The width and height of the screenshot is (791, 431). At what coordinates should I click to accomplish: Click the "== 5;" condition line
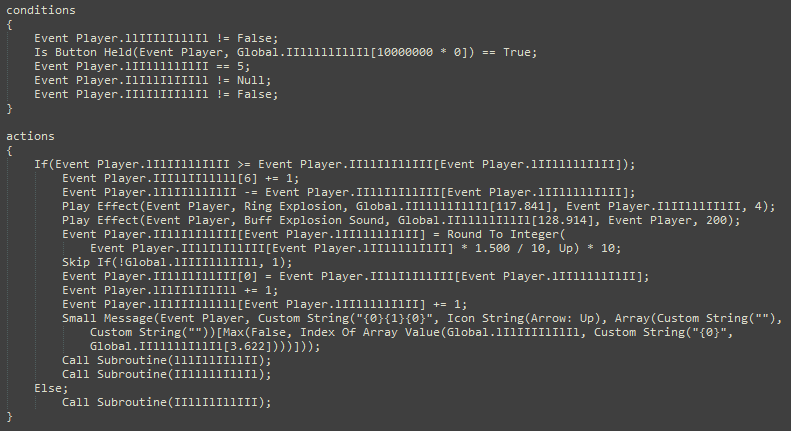[x=142, y=67]
